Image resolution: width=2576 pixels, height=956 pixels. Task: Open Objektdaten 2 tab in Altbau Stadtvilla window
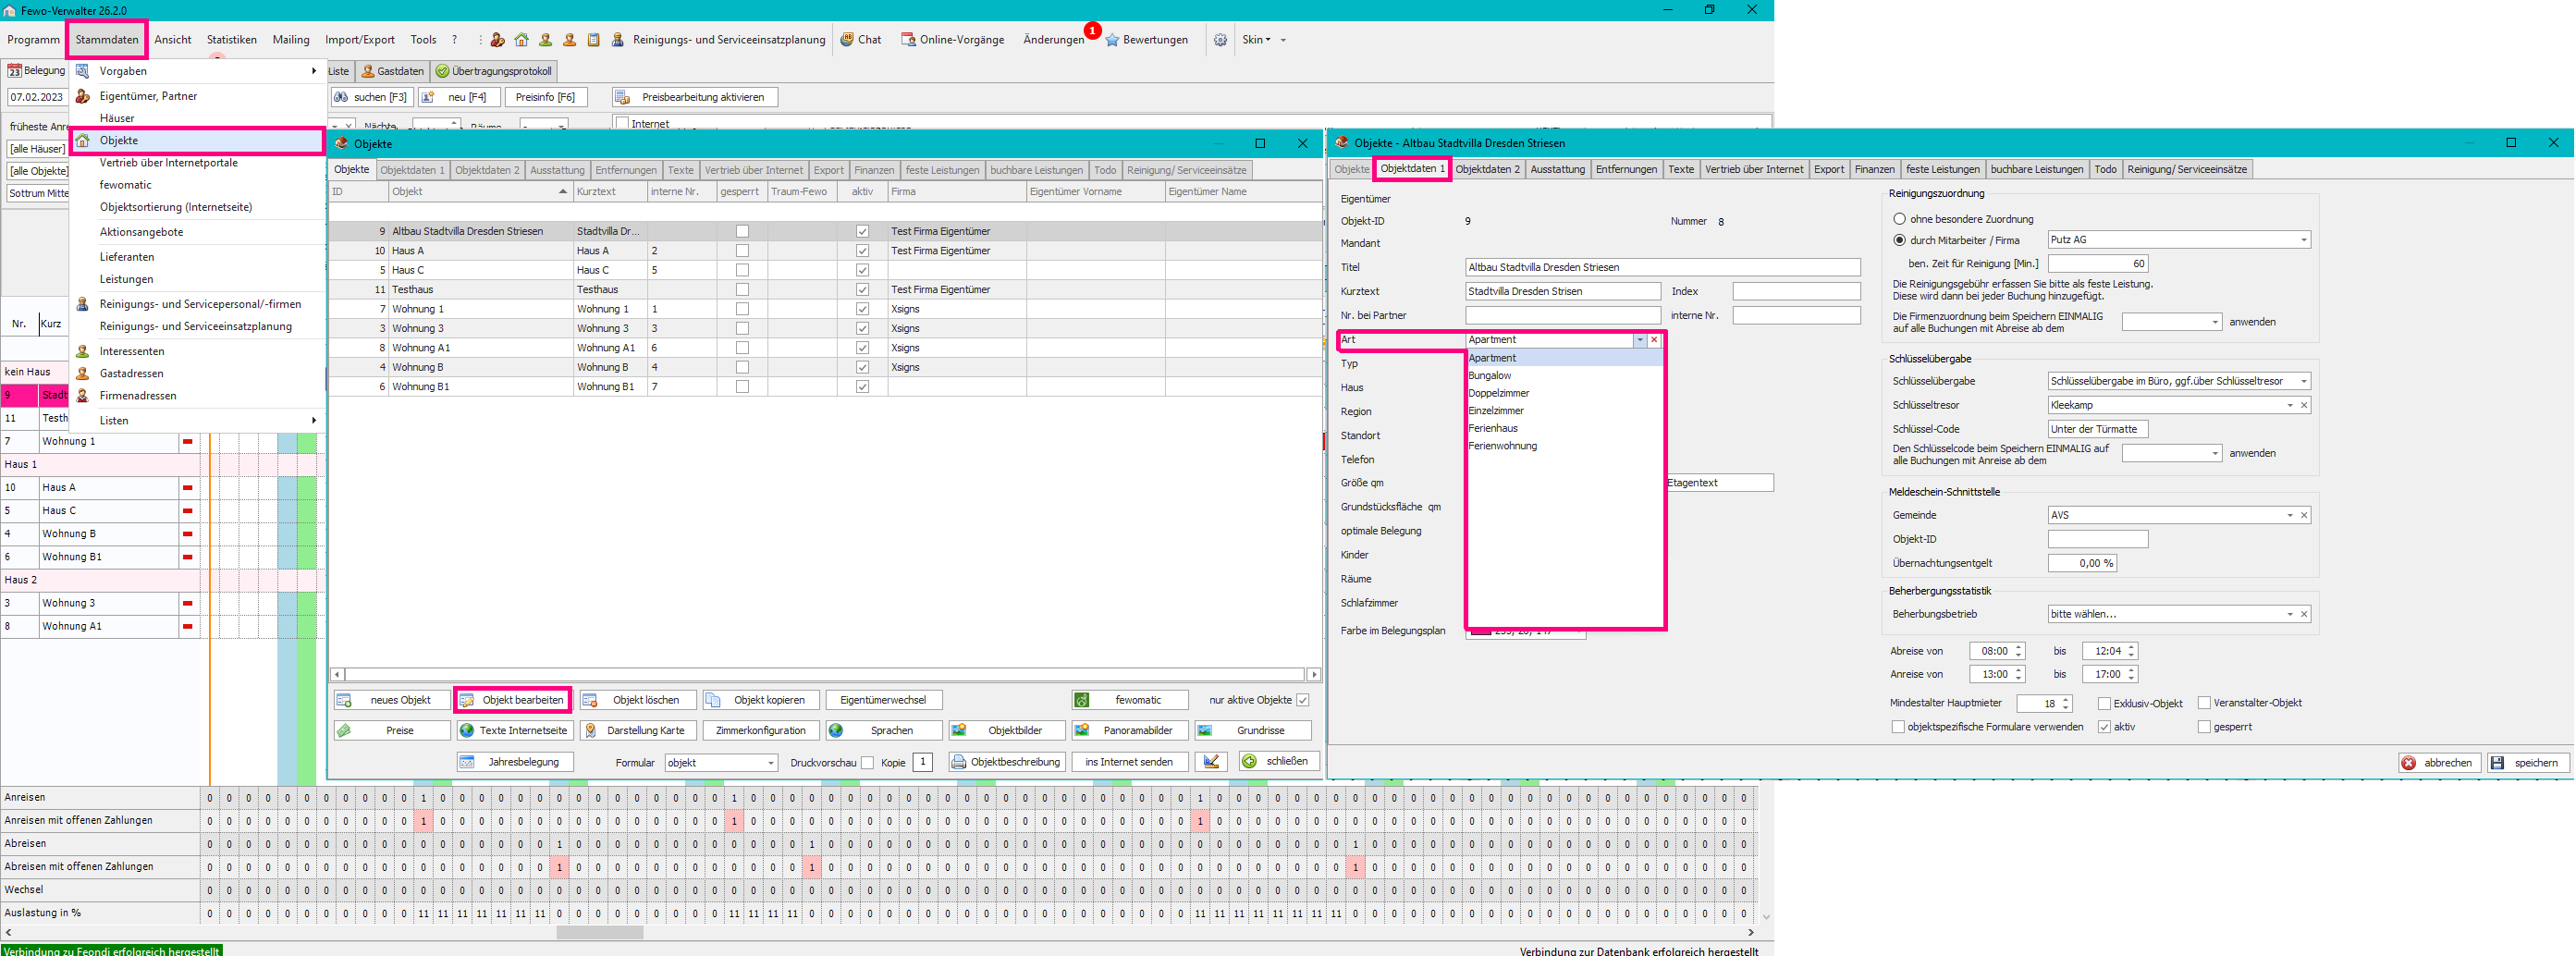pos(1487,169)
